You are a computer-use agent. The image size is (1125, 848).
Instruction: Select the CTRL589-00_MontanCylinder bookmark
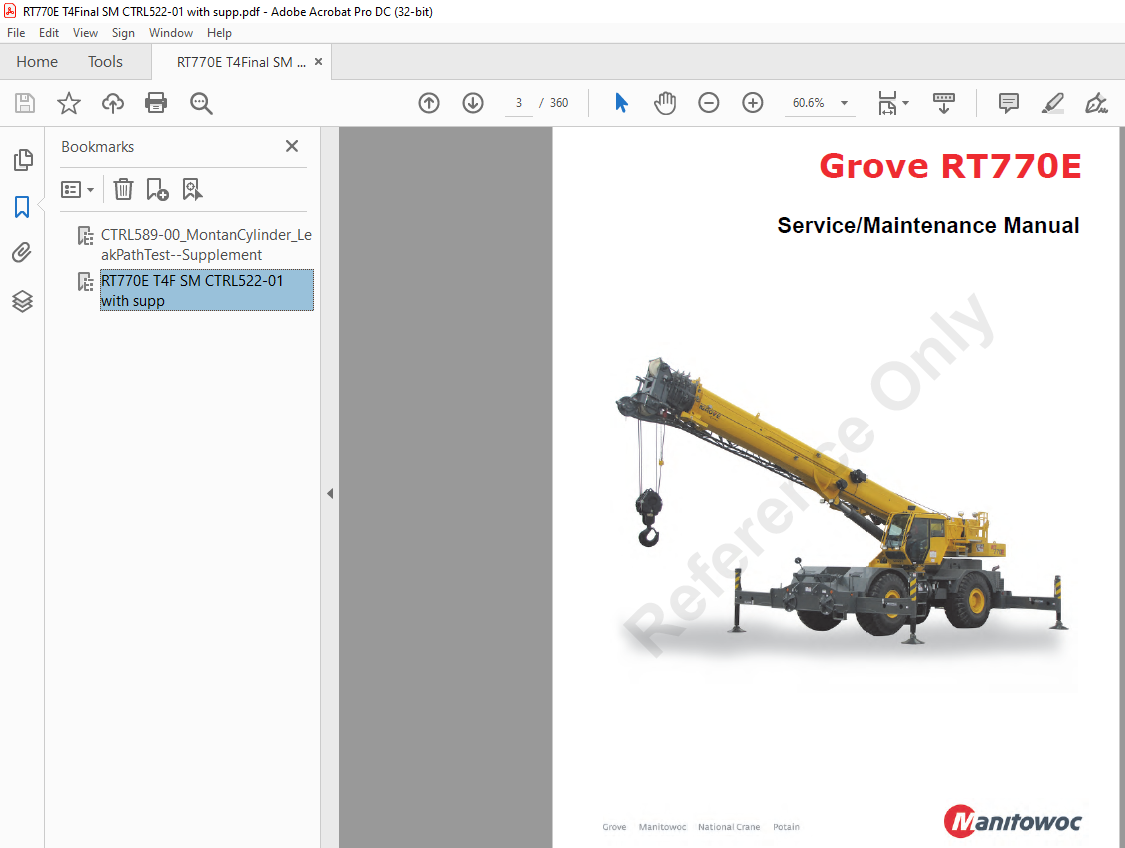[x=206, y=245]
